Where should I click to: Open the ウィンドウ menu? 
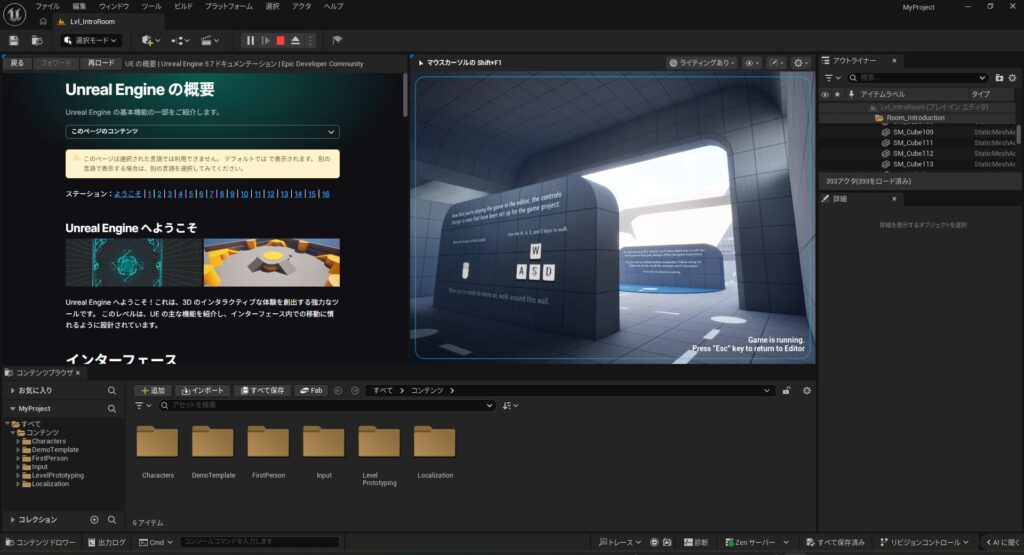[113, 6]
